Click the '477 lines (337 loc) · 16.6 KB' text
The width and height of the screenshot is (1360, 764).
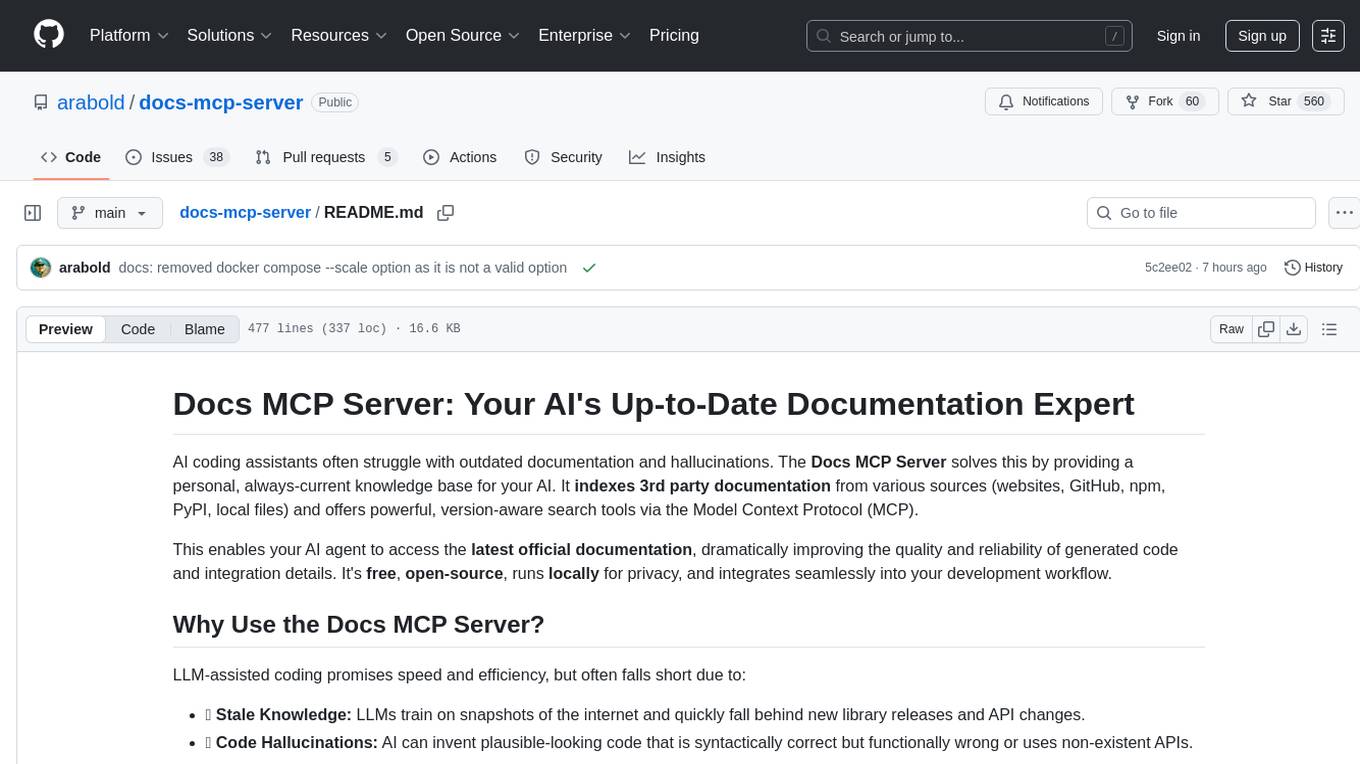tap(354, 329)
